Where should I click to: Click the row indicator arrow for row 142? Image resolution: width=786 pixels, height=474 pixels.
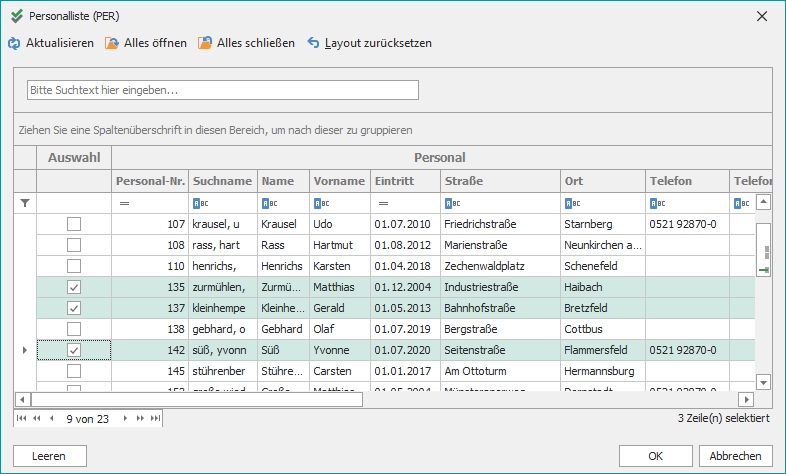25,350
